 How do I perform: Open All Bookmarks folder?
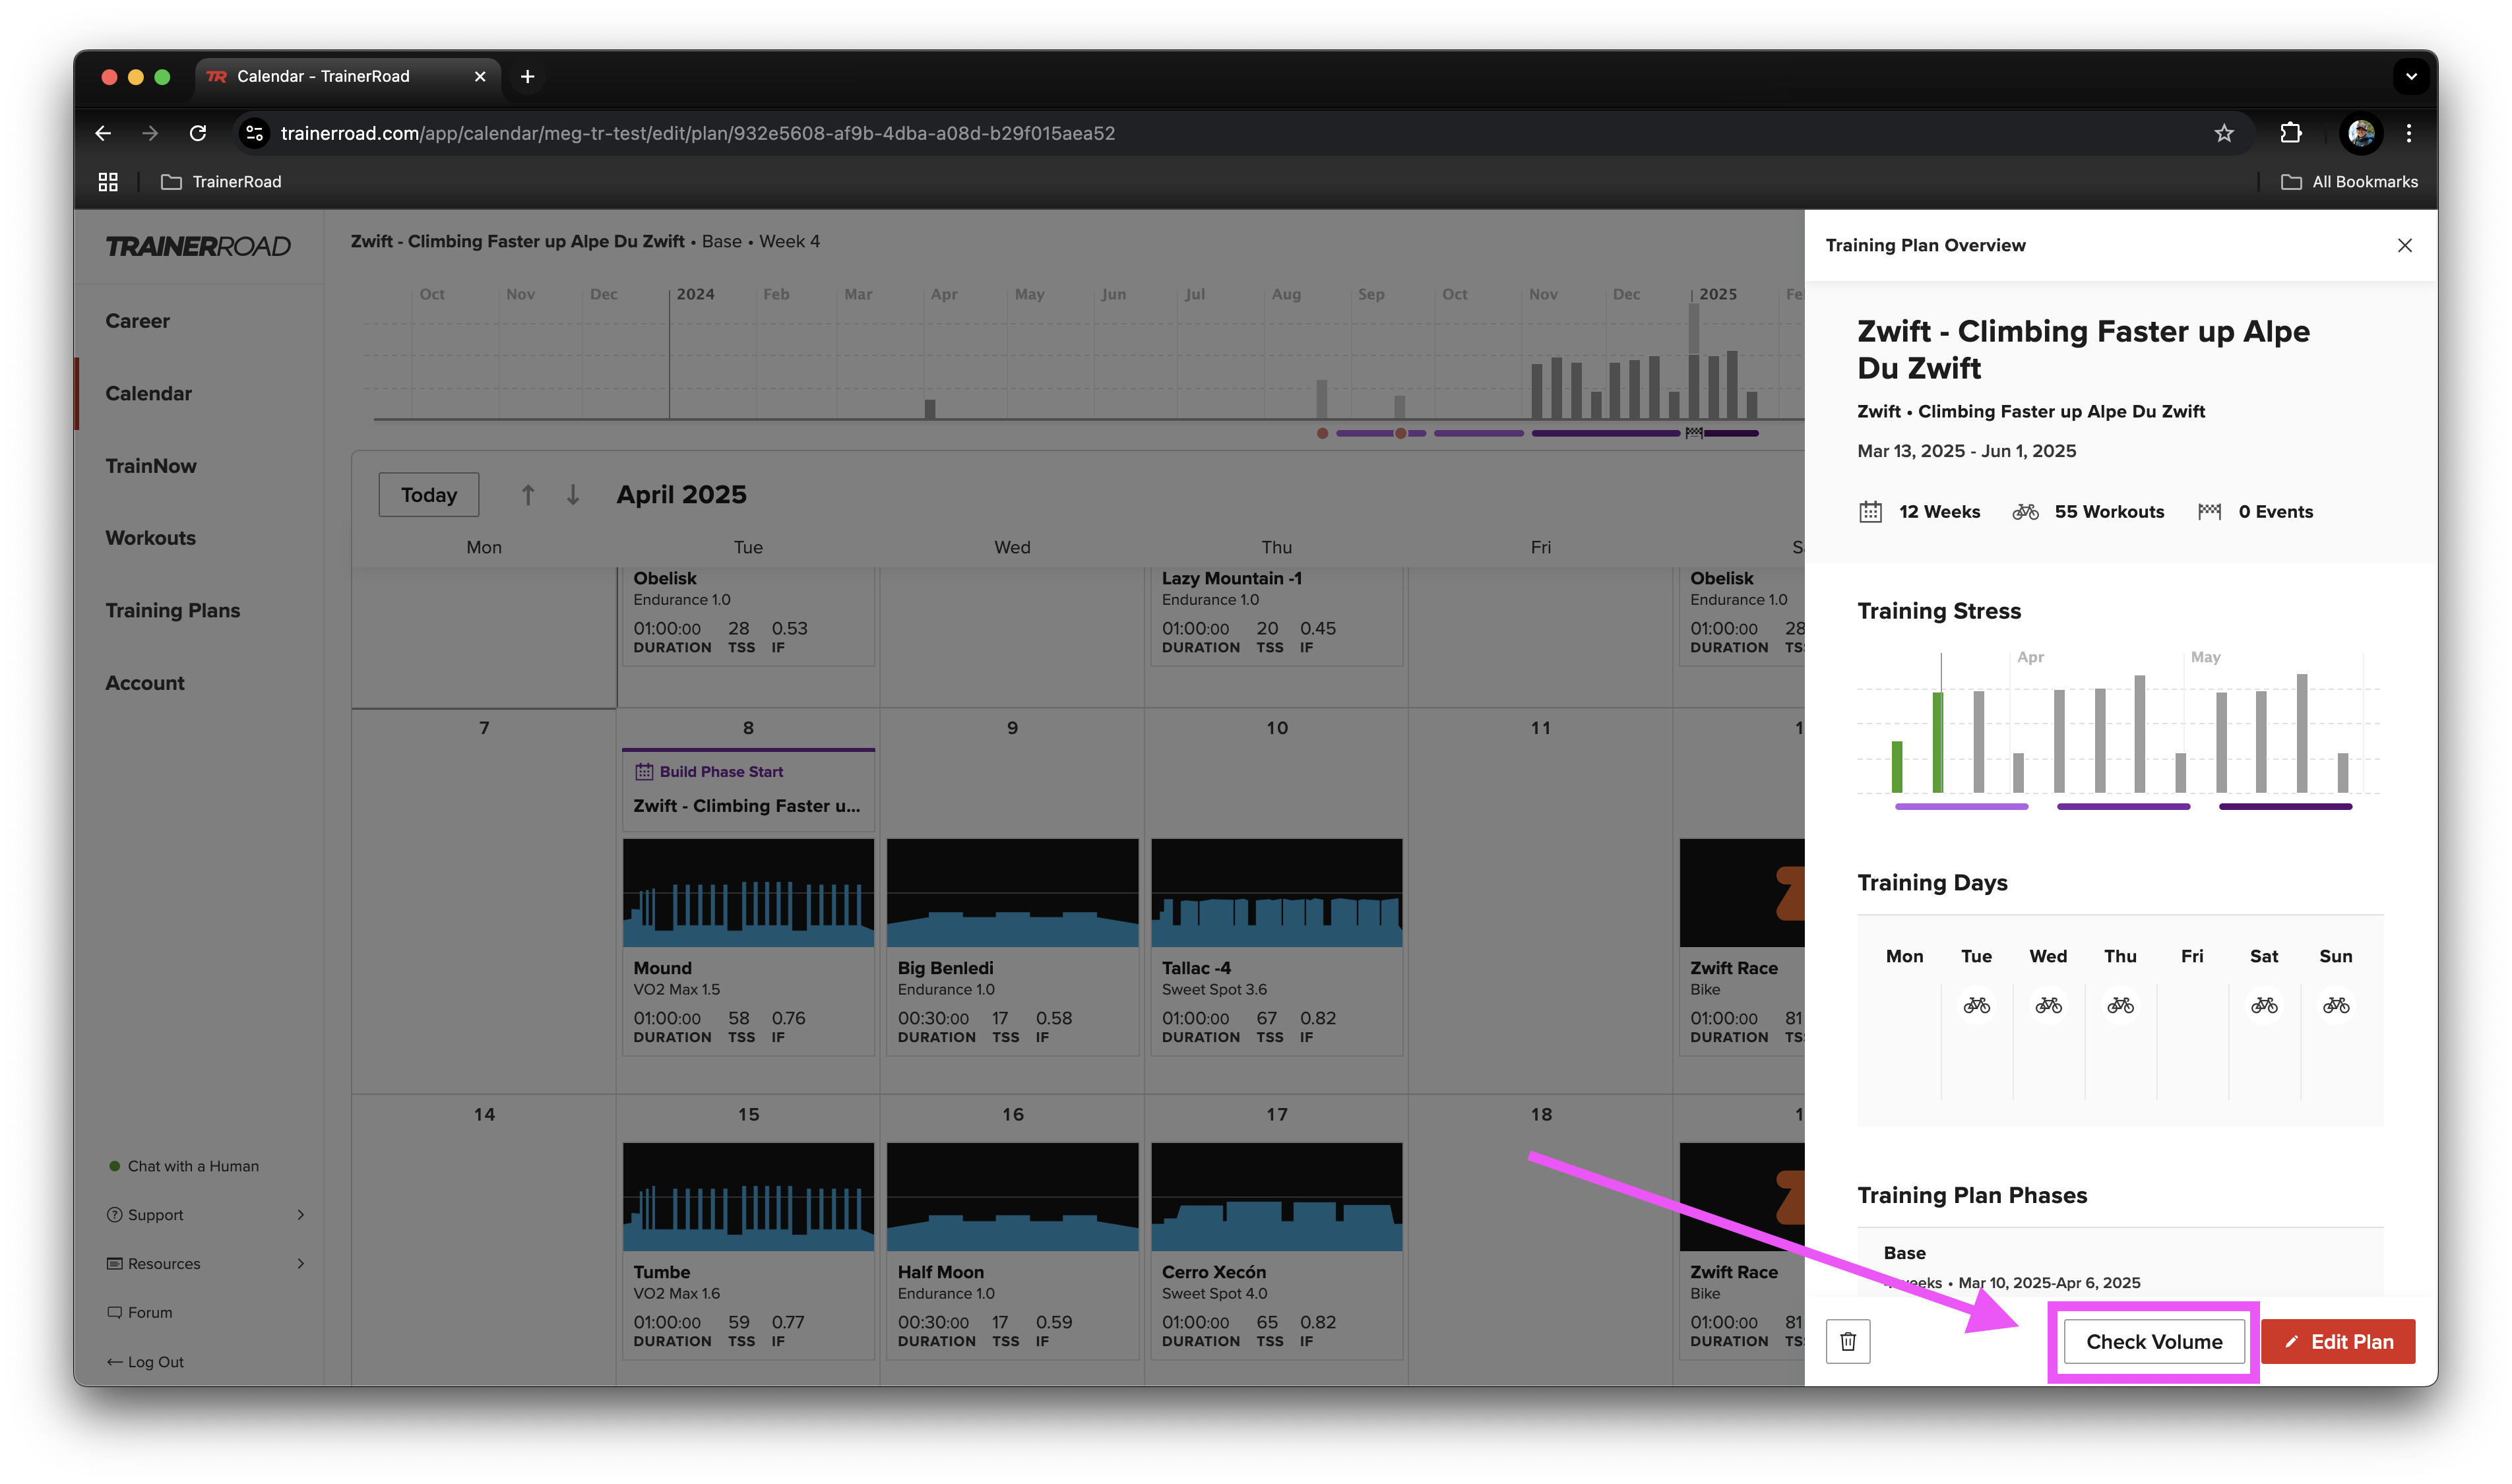click(x=2349, y=181)
